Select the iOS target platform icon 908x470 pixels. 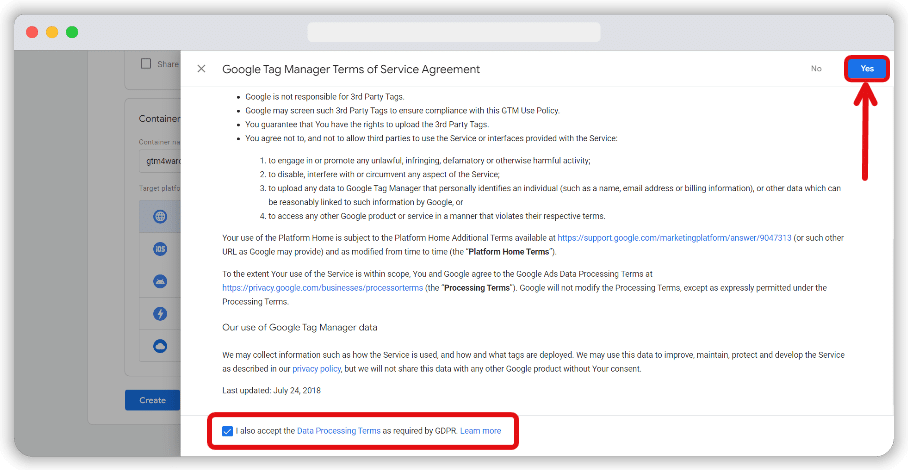click(x=160, y=249)
